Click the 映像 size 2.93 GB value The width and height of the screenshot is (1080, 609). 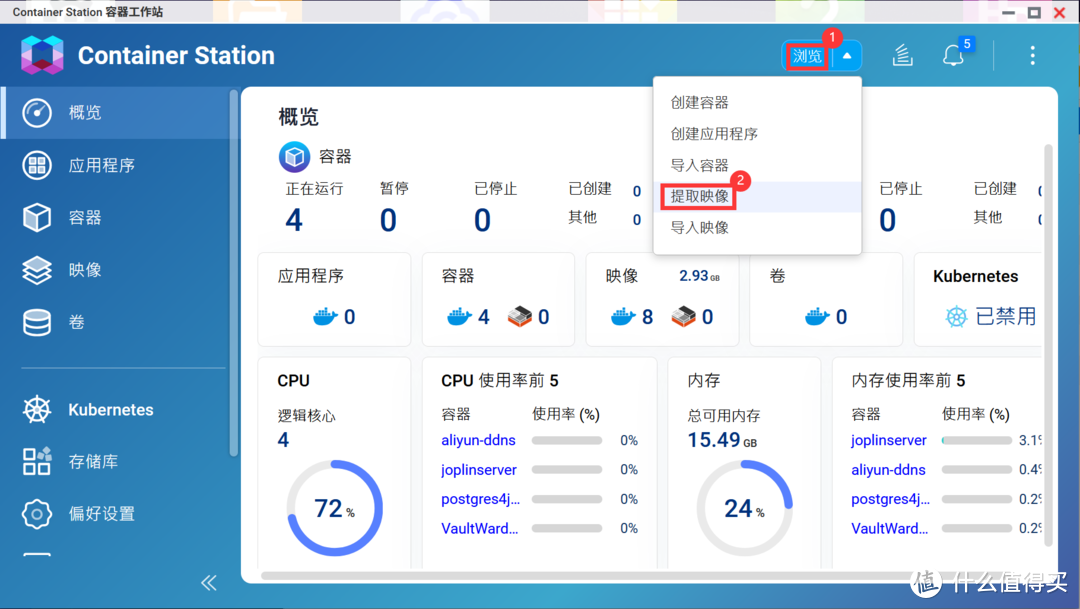[699, 276]
